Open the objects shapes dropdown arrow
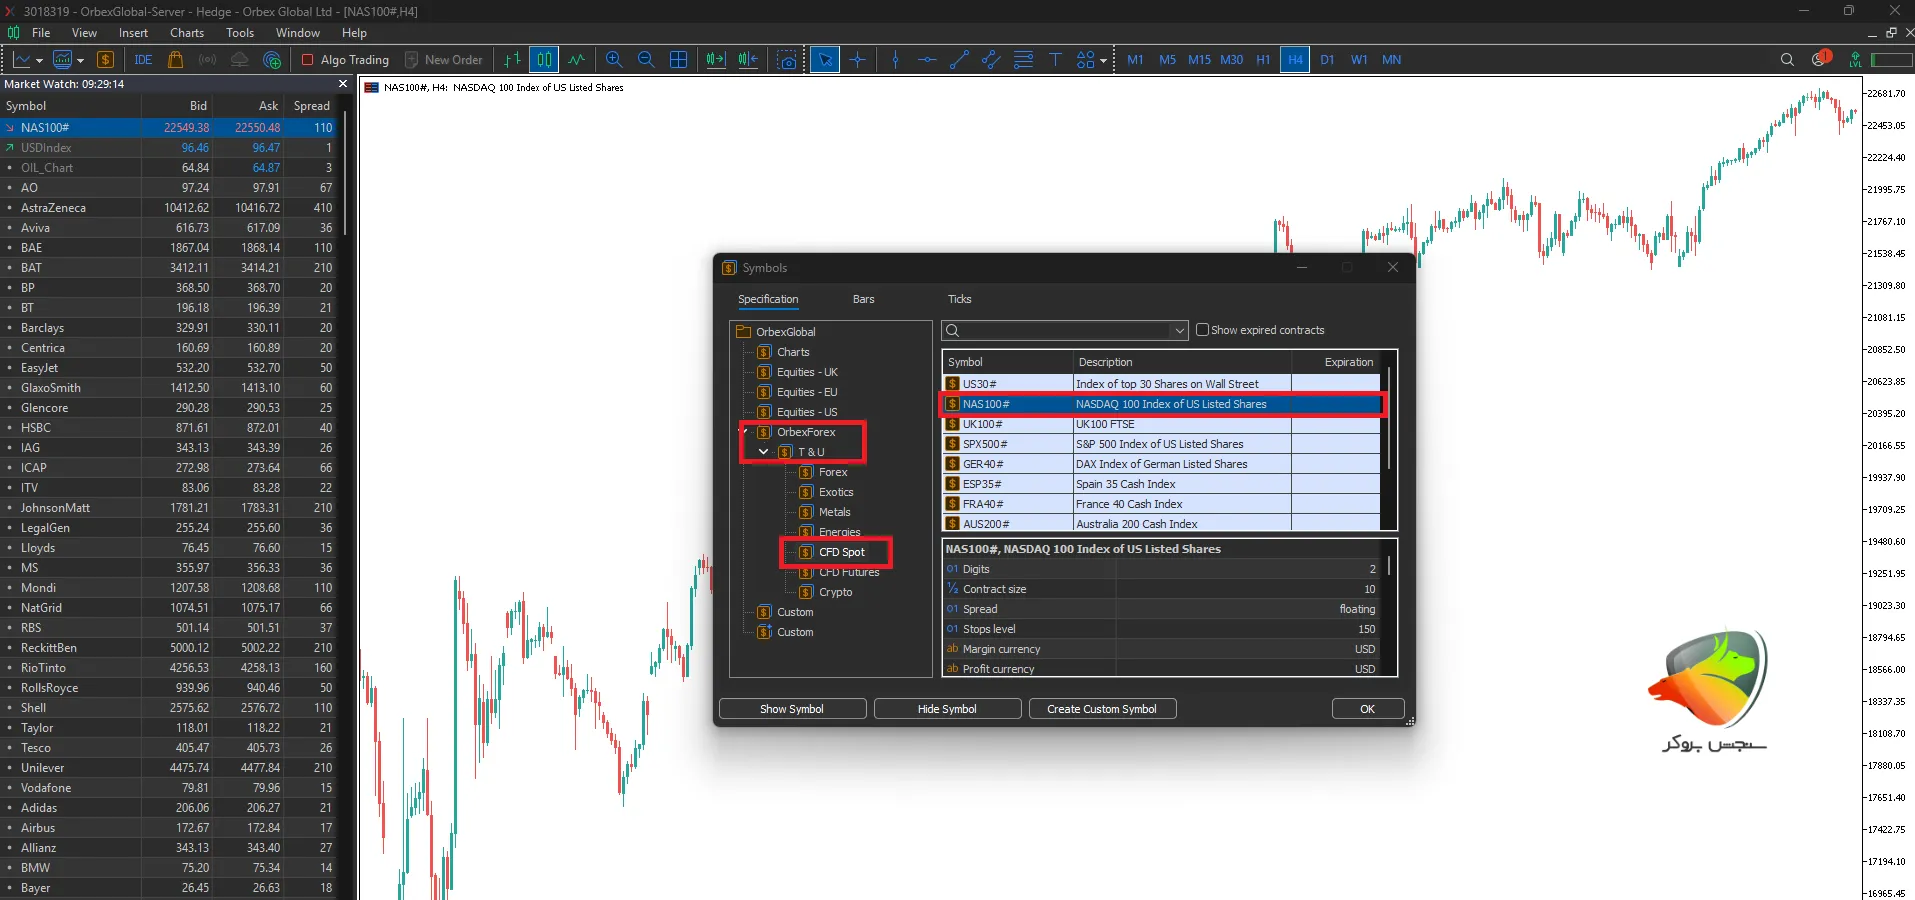Screen dimensions: 1915x900 click(x=1103, y=61)
